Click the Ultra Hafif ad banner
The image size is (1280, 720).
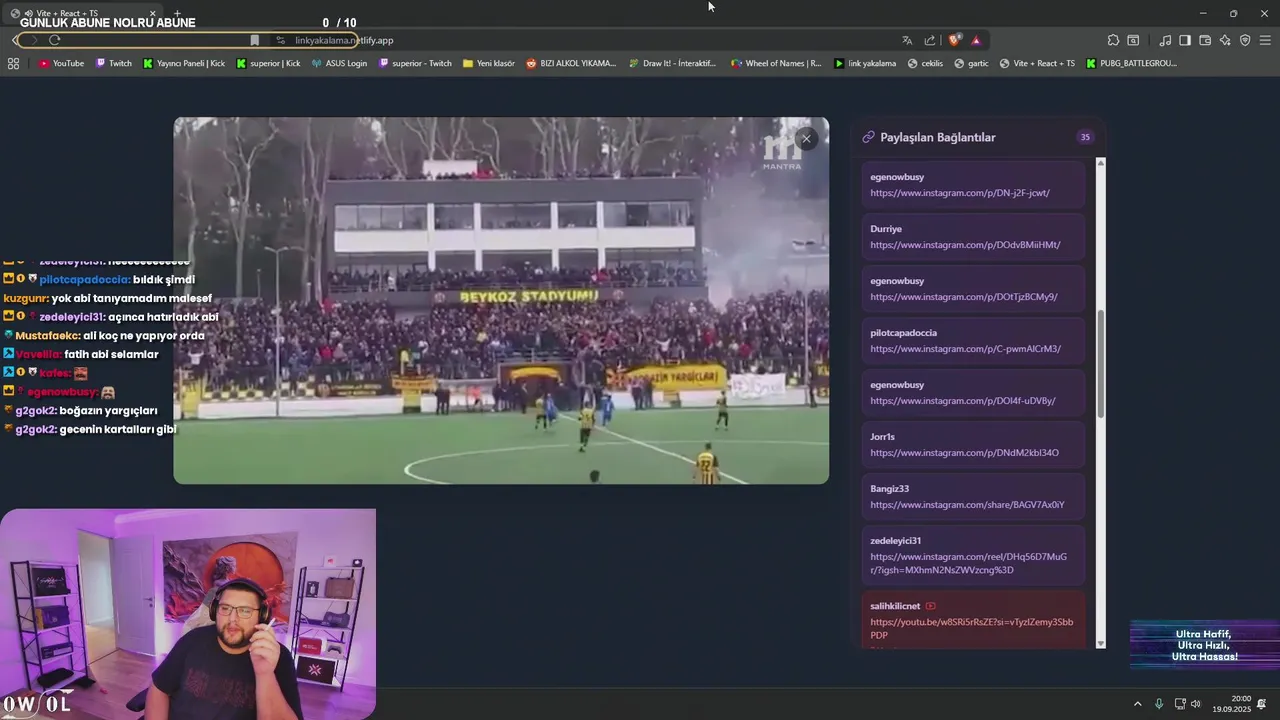[1205, 645]
